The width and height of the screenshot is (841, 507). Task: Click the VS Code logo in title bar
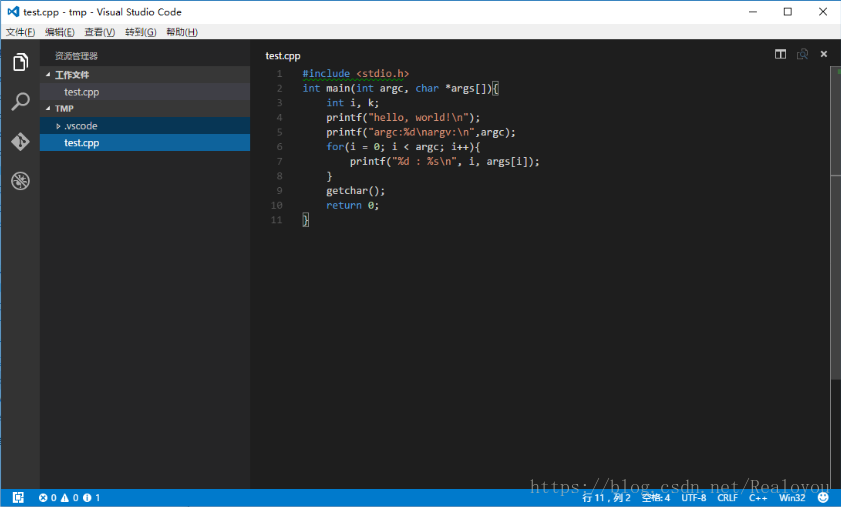point(13,11)
